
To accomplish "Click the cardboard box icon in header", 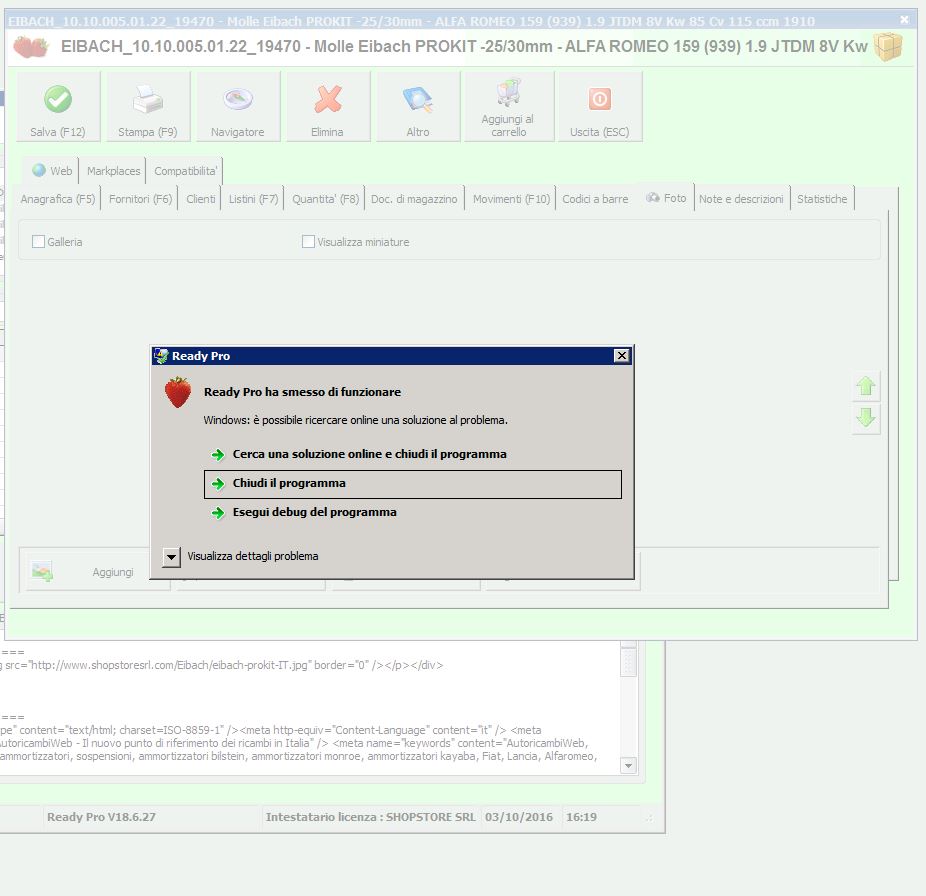I will coord(888,46).
